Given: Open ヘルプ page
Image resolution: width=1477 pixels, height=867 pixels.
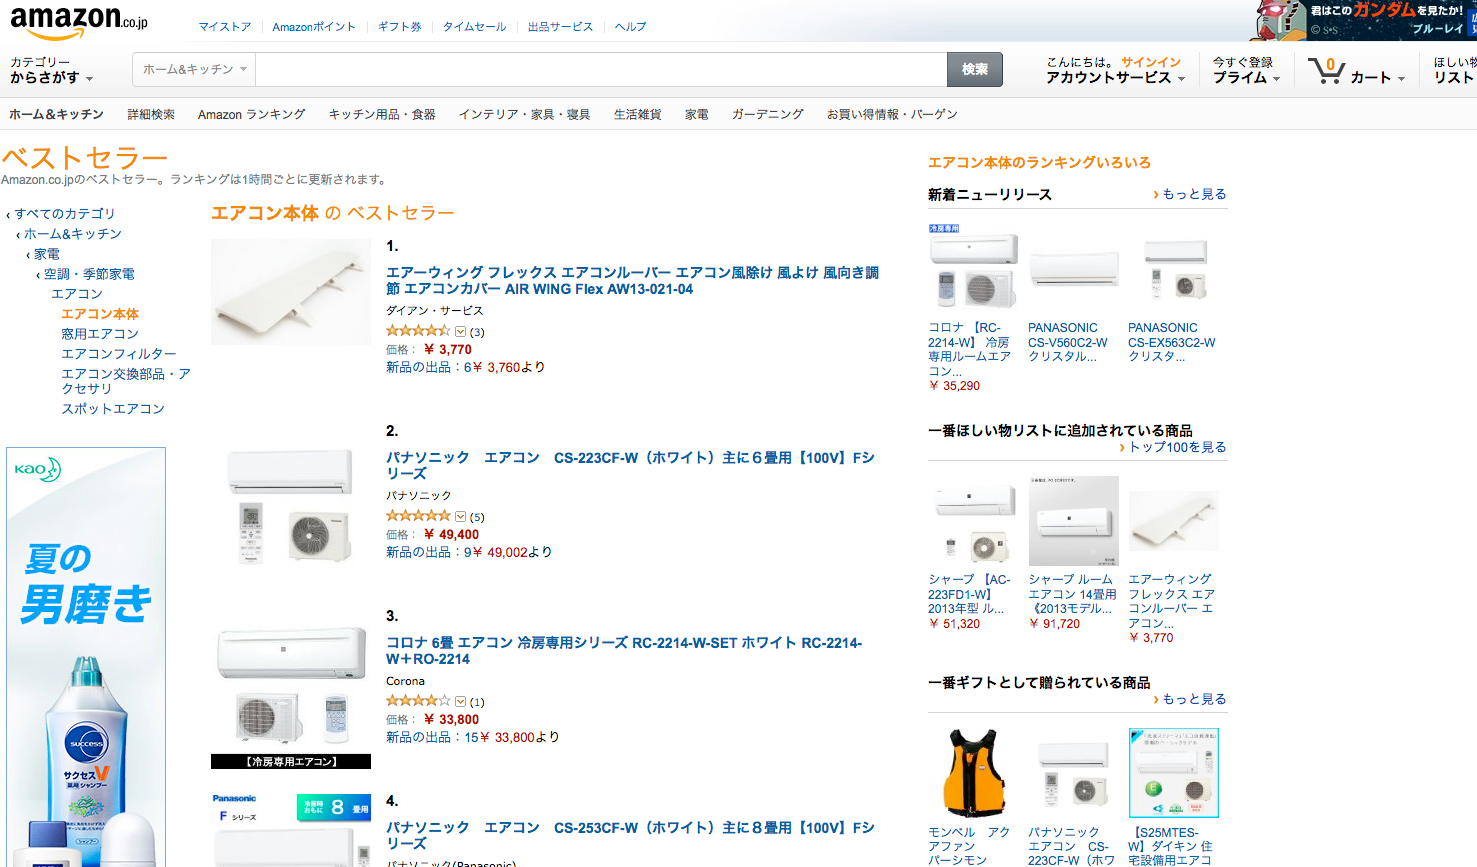Looking at the screenshot, I should pyautogui.click(x=630, y=27).
